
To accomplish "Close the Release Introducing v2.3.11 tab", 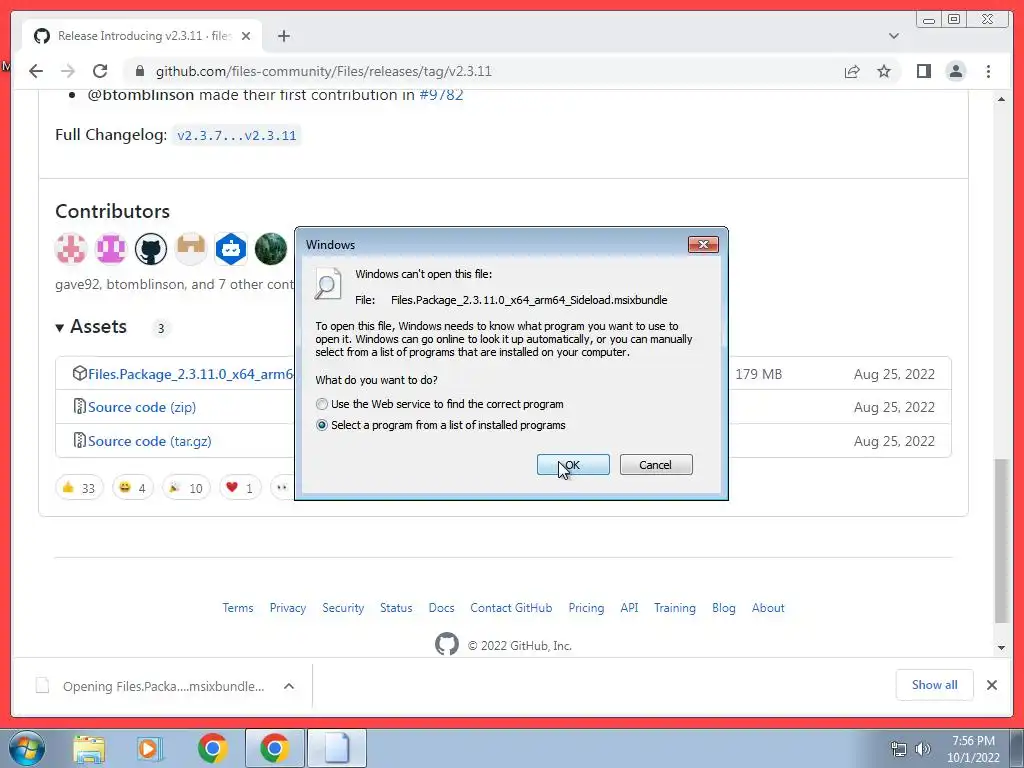I will pos(246,36).
